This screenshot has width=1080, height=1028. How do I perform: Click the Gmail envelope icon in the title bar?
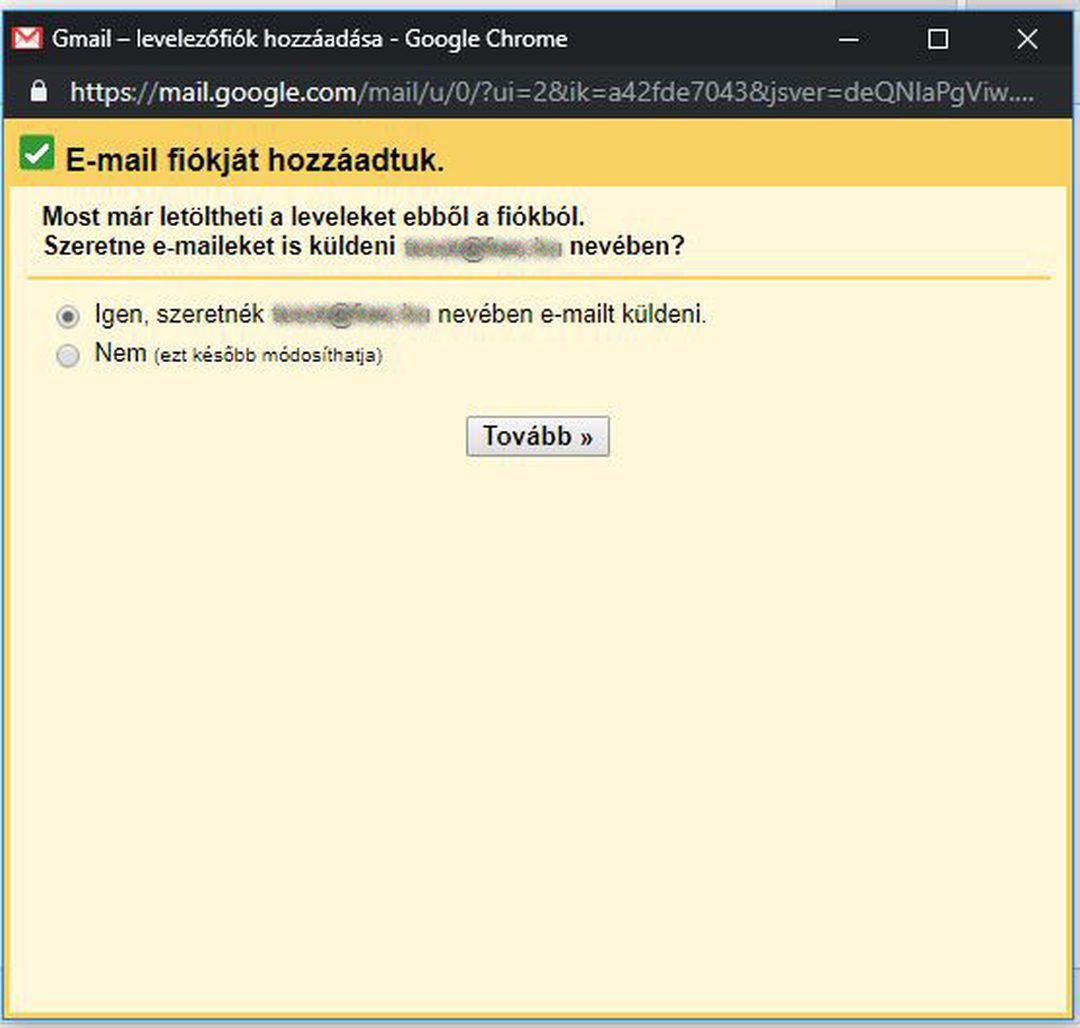coord(28,38)
